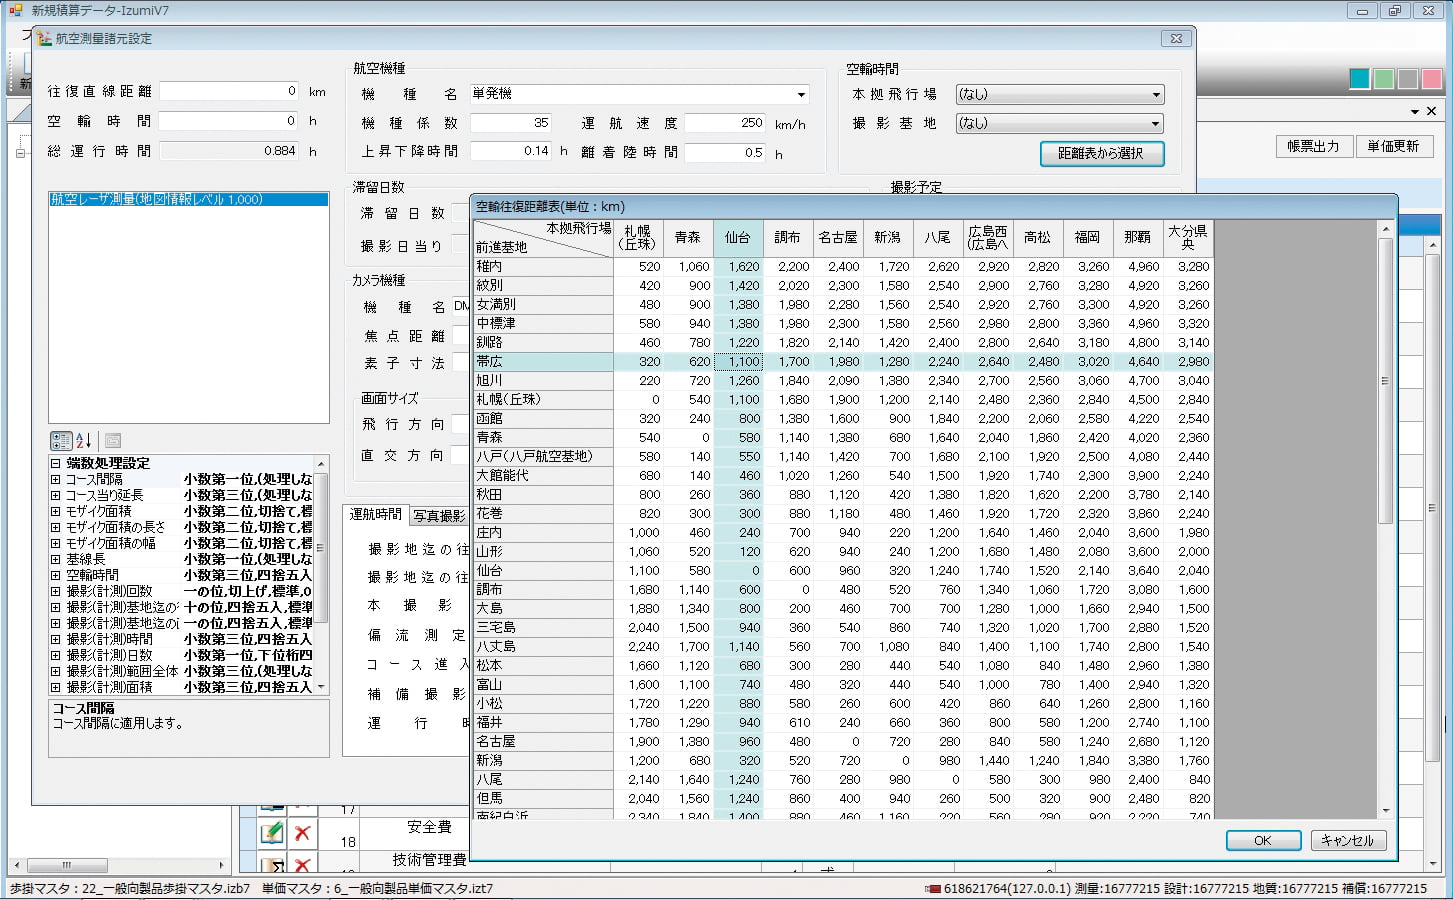Select the cyan color swatch
1453x900 pixels.
point(1359,79)
